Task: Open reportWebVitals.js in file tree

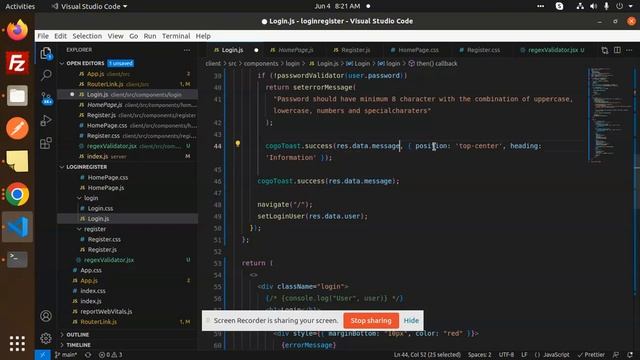Action: [128, 311]
